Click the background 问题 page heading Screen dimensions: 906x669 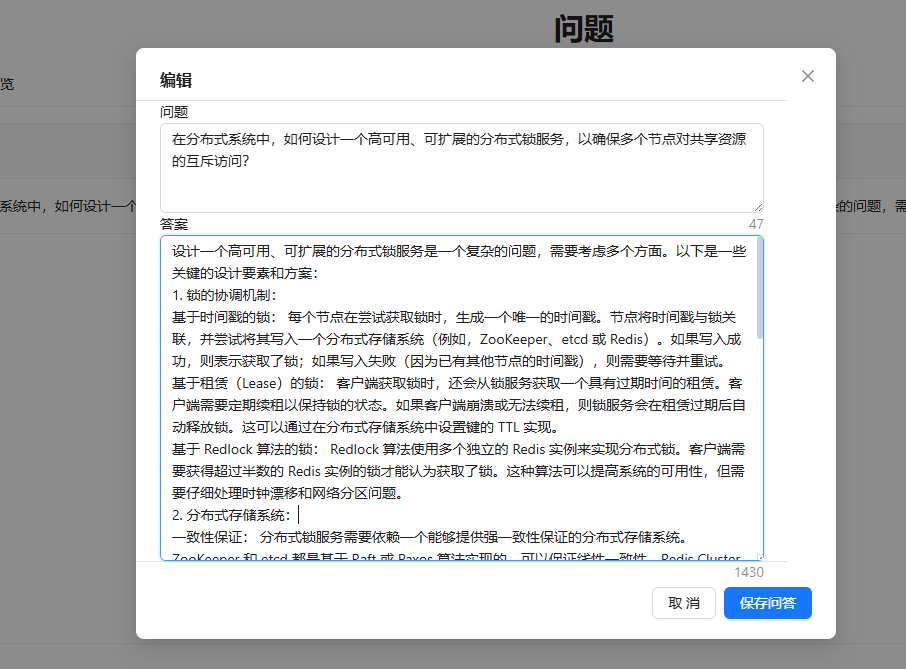click(583, 28)
